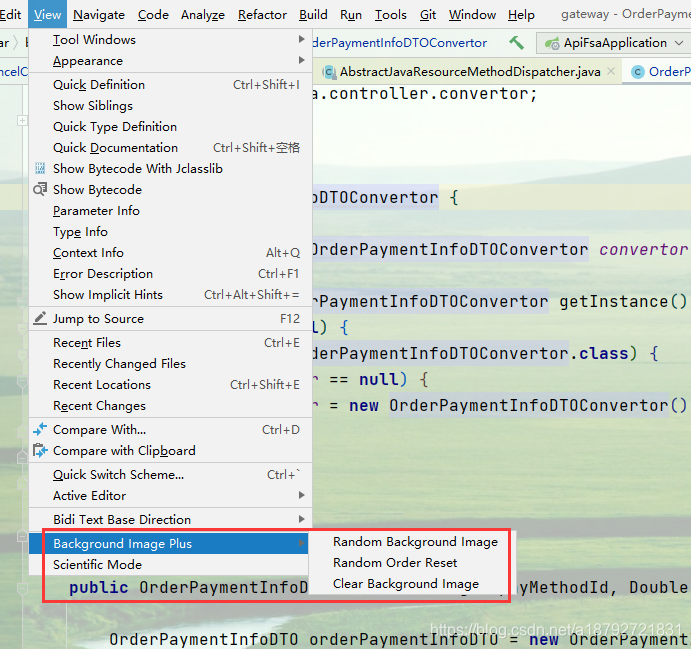Choose Random Background Image
Image resolution: width=691 pixels, height=649 pixels.
[411, 541]
